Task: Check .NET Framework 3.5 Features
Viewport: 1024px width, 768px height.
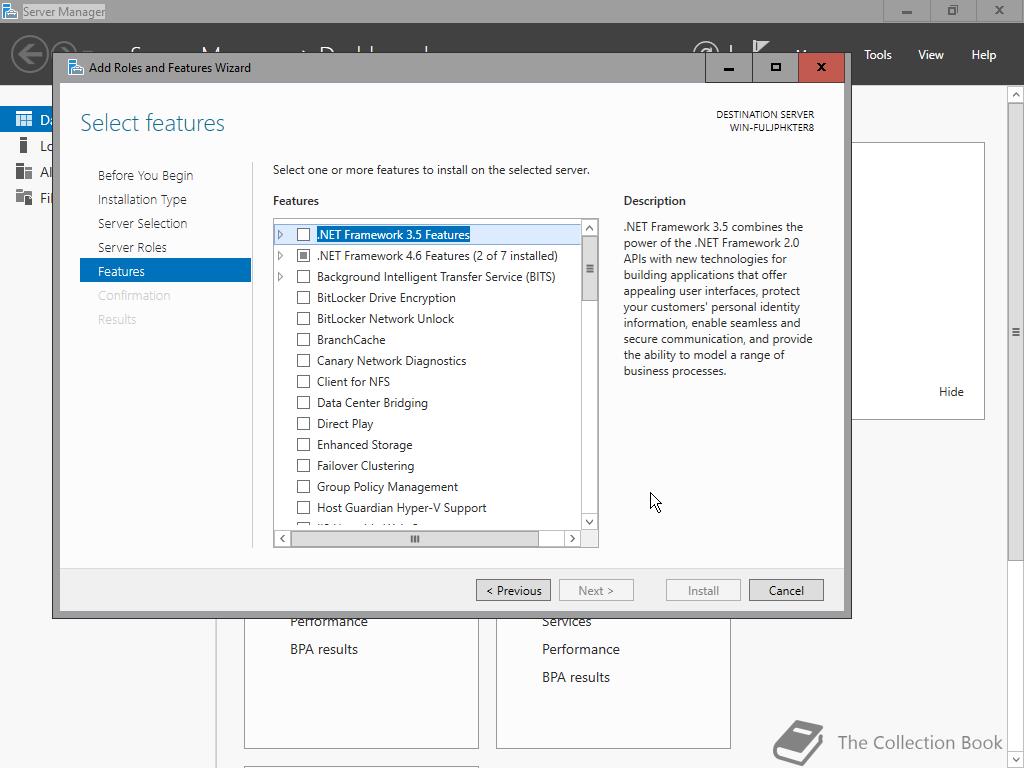Action: 303,234
